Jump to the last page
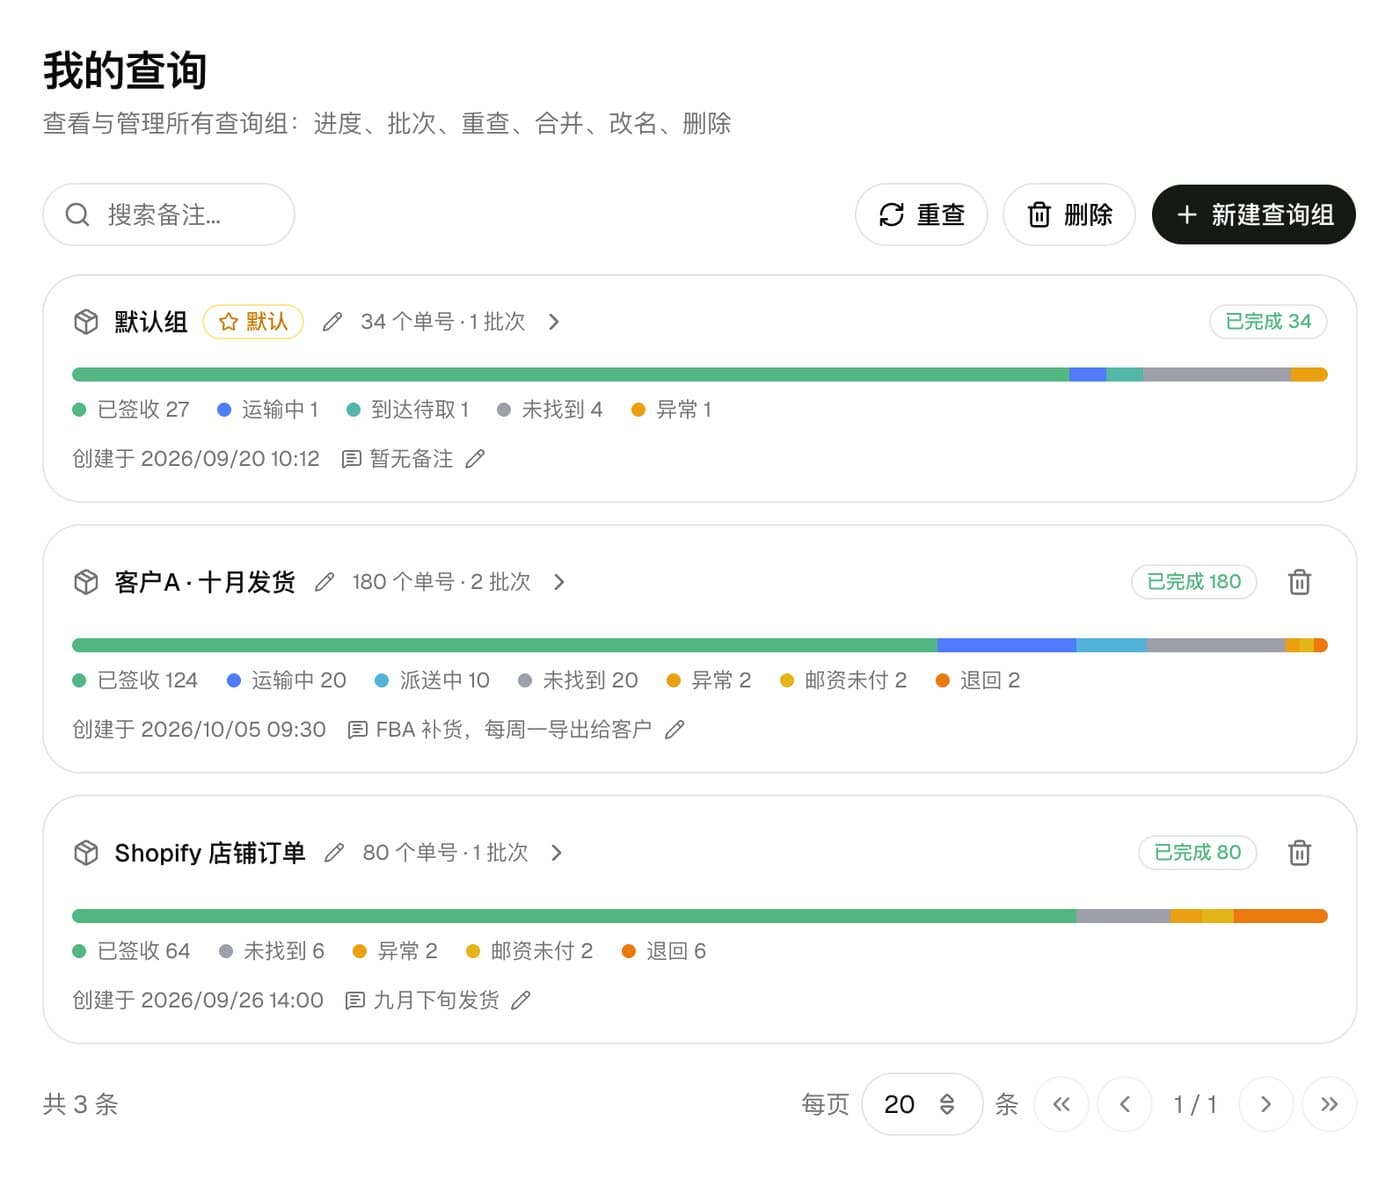Screen dimensions: 1400x1178 [x=1329, y=1104]
